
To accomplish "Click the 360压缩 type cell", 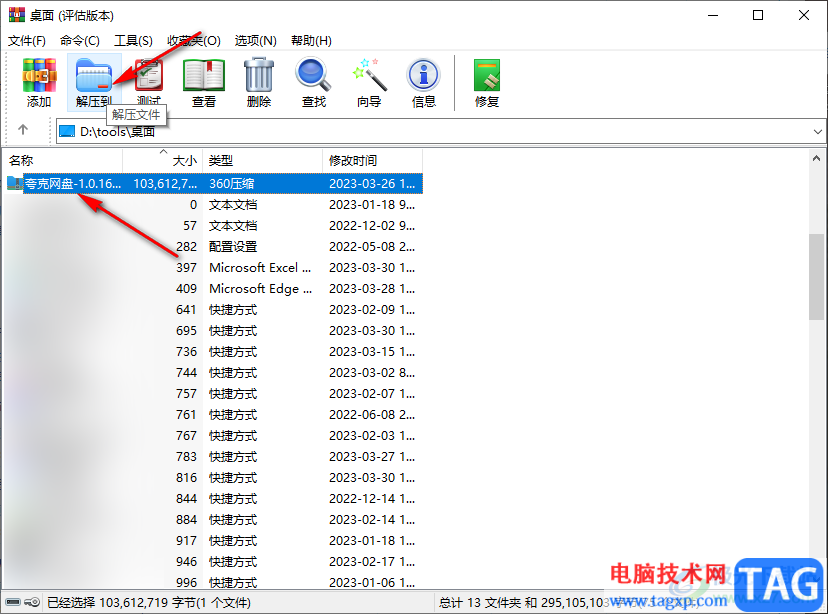I will [232, 184].
